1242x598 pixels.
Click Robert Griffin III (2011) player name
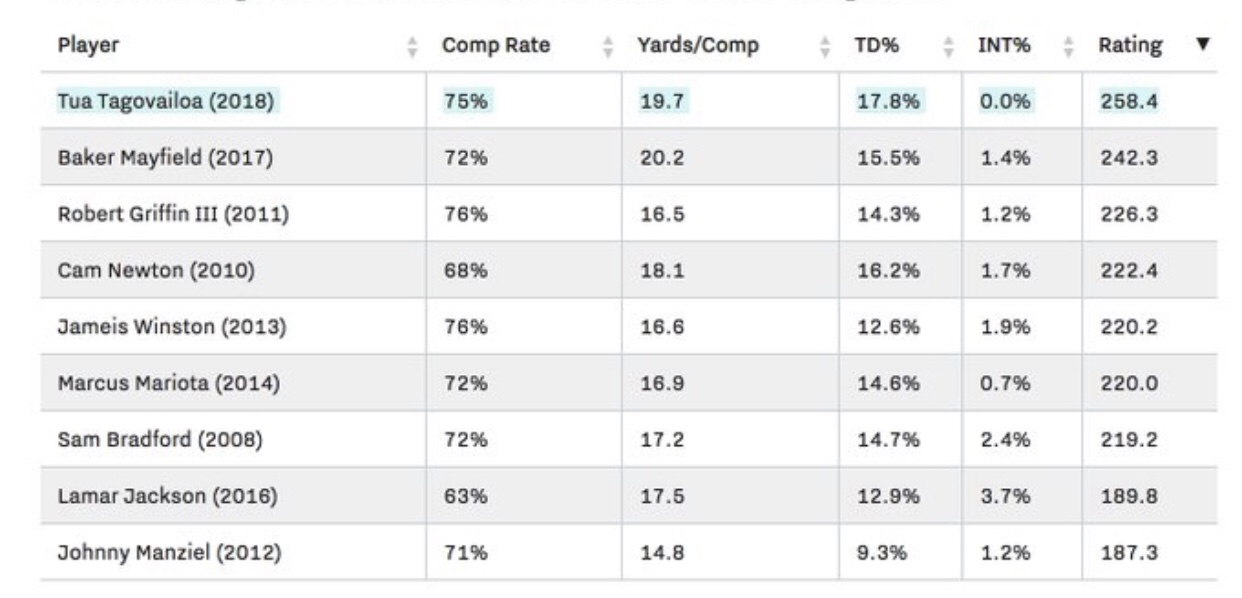174,213
